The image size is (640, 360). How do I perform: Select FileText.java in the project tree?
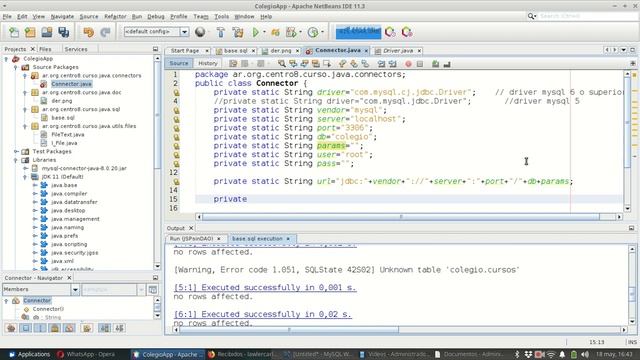point(68,135)
